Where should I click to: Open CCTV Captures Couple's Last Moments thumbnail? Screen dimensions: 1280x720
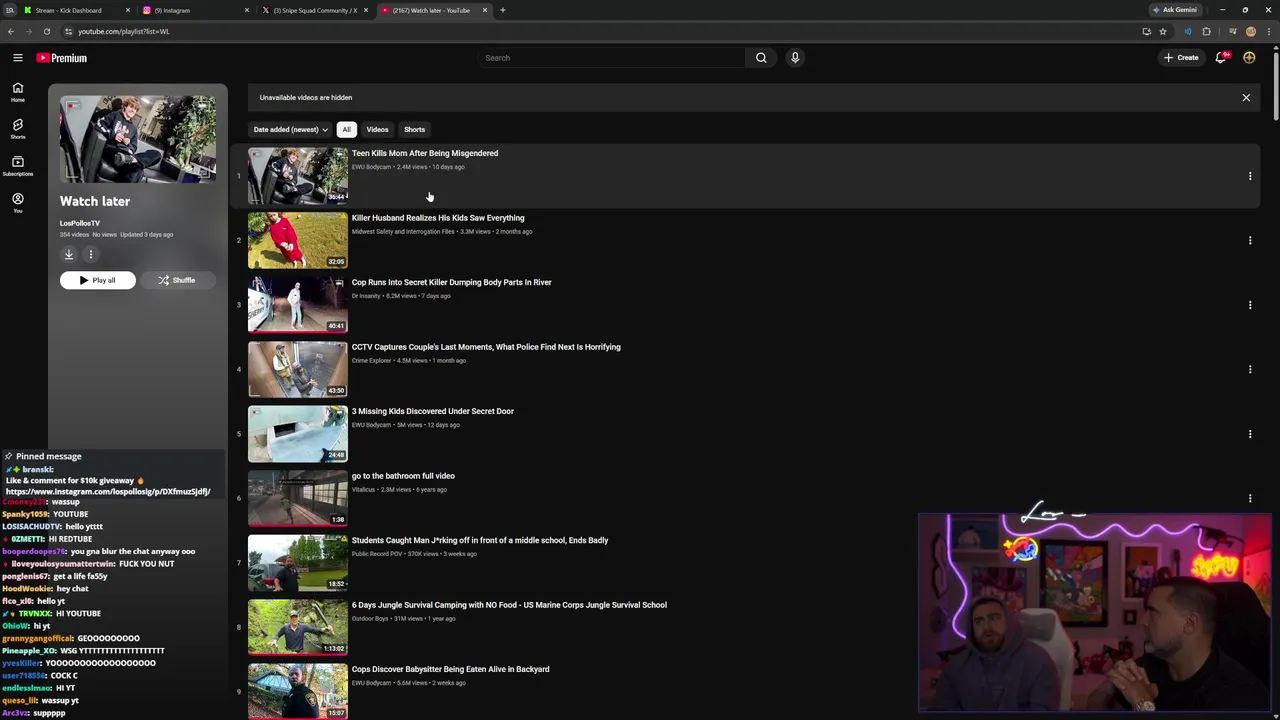click(298, 369)
